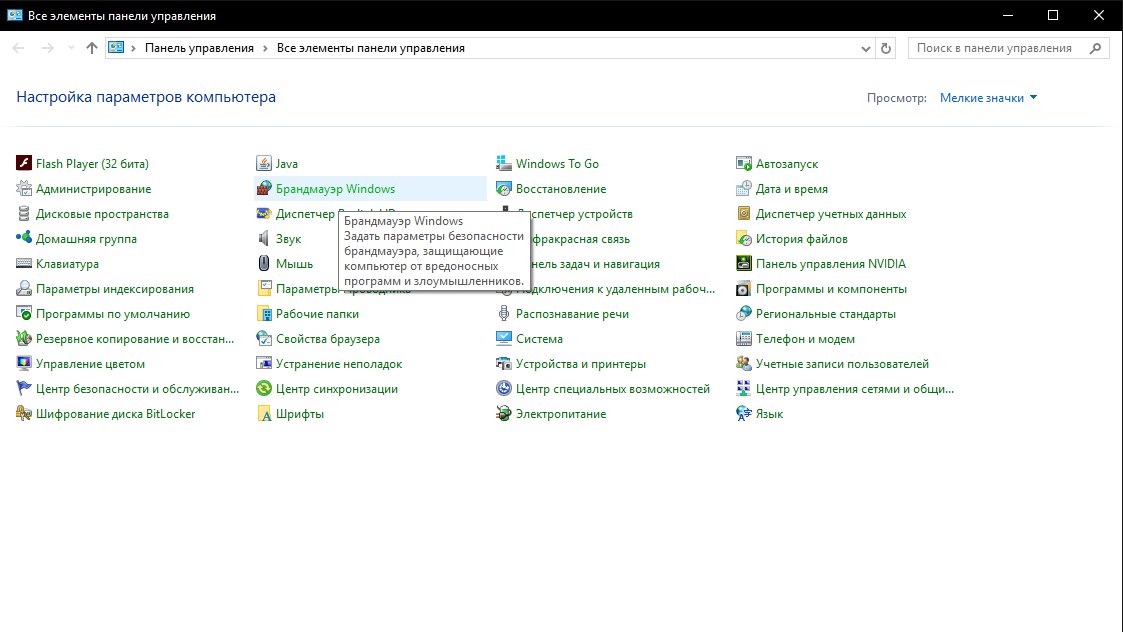The height and width of the screenshot is (632, 1123).
Task: Click the refresh button in address bar
Action: [886, 48]
